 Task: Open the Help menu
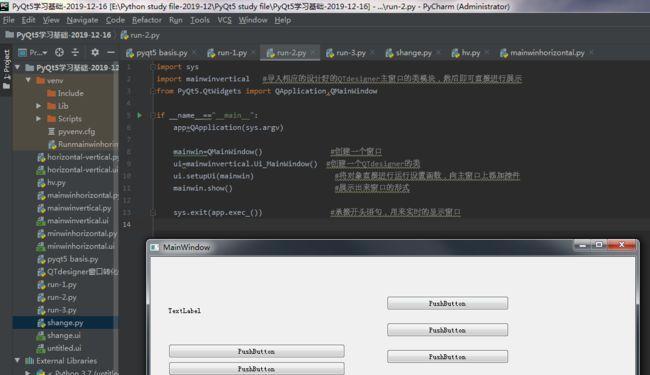(x=282, y=20)
